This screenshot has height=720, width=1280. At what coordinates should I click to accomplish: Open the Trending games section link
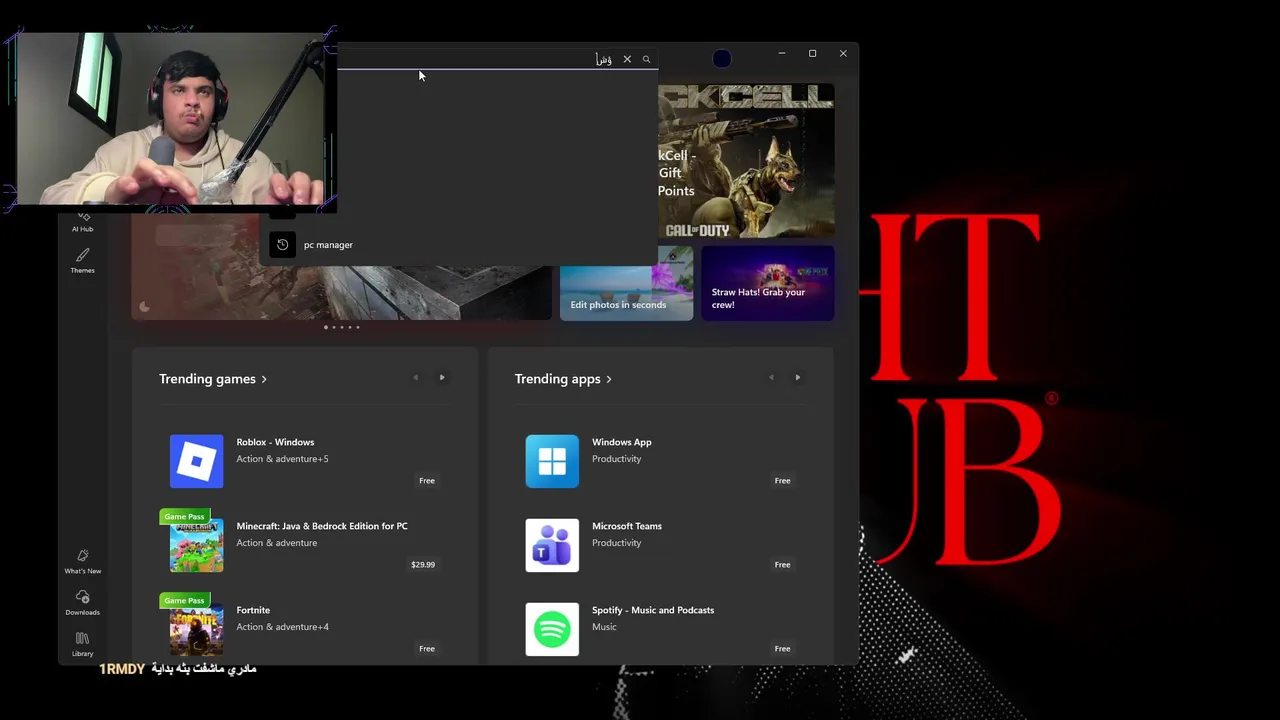pyautogui.click(x=213, y=379)
